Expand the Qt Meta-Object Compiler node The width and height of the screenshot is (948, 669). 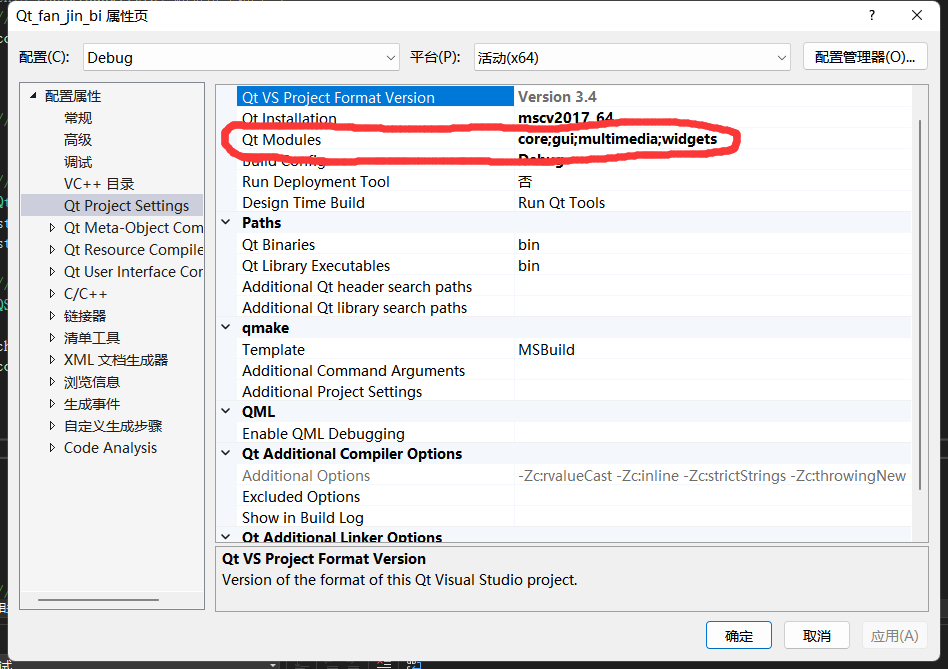[x=52, y=228]
